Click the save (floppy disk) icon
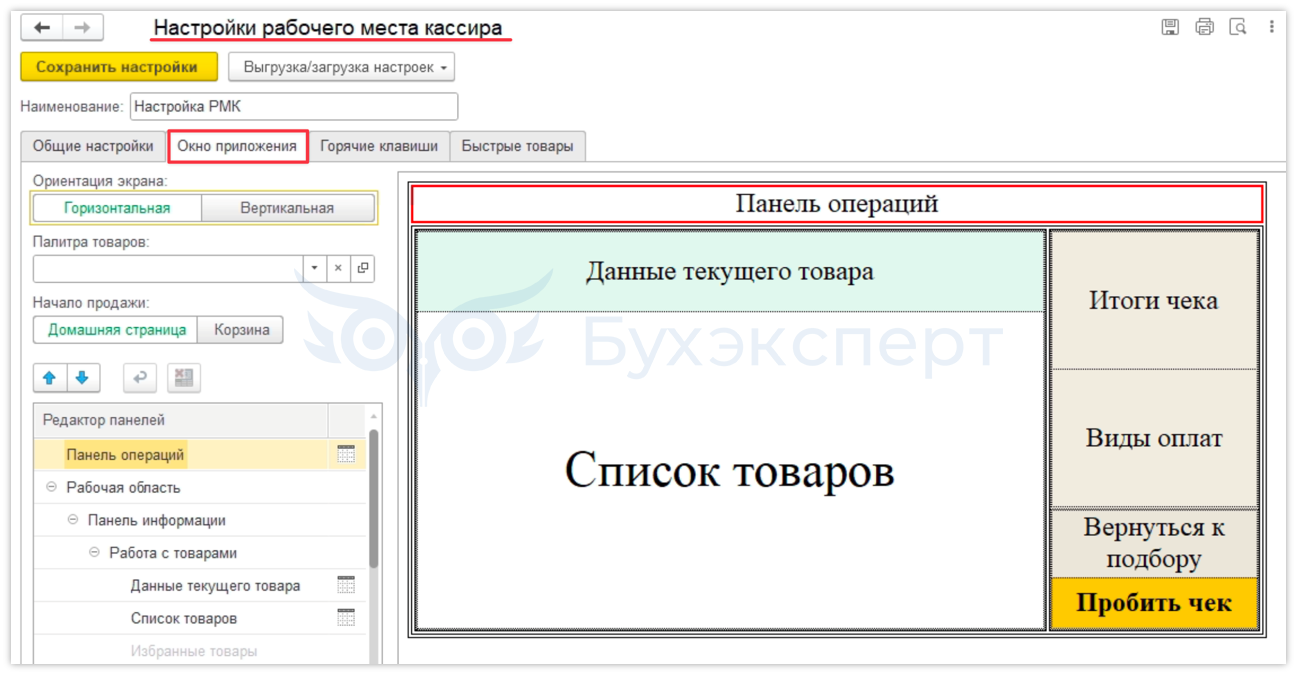Viewport: 1297px width, 675px height. click(x=1170, y=27)
